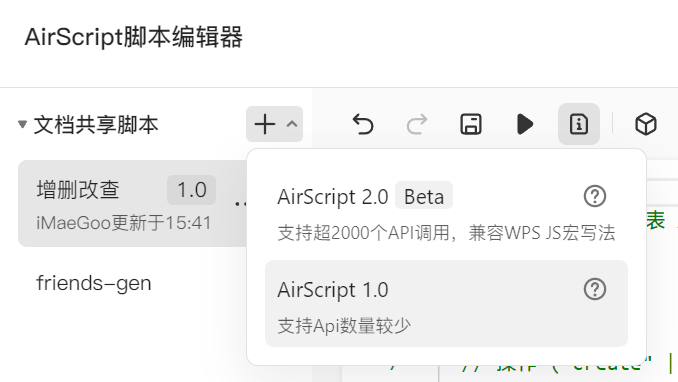The width and height of the screenshot is (678, 382).
Task: Click the plus new script button
Action: (265, 125)
